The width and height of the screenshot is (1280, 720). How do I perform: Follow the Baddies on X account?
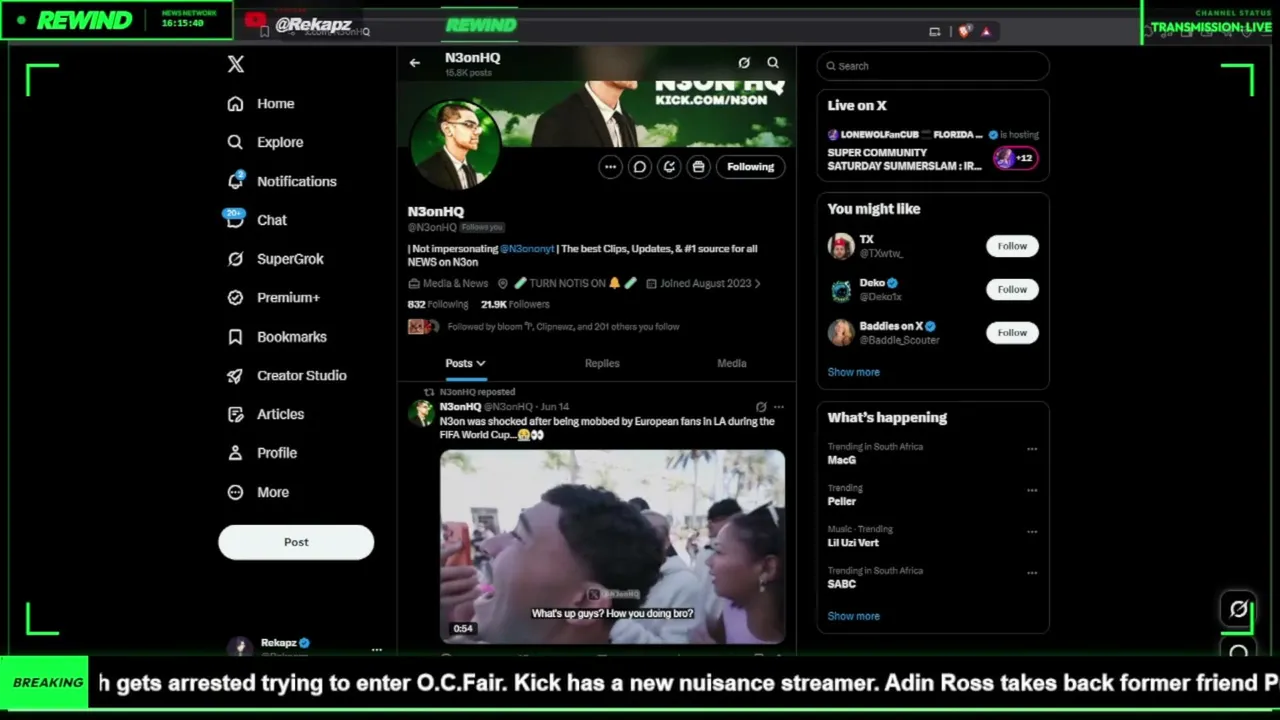coord(1012,332)
